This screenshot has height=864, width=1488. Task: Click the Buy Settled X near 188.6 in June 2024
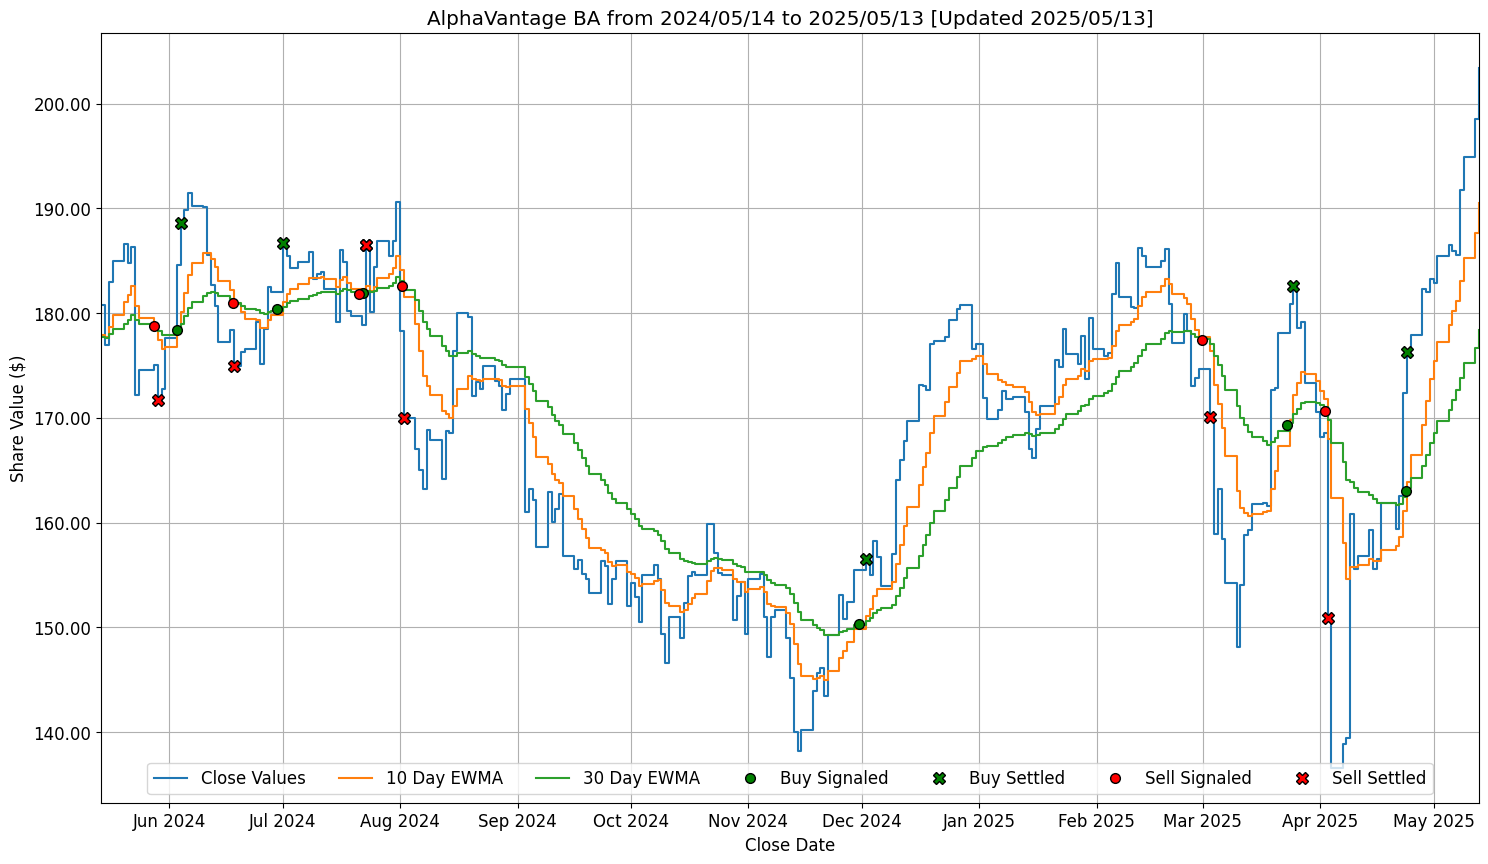coord(181,223)
